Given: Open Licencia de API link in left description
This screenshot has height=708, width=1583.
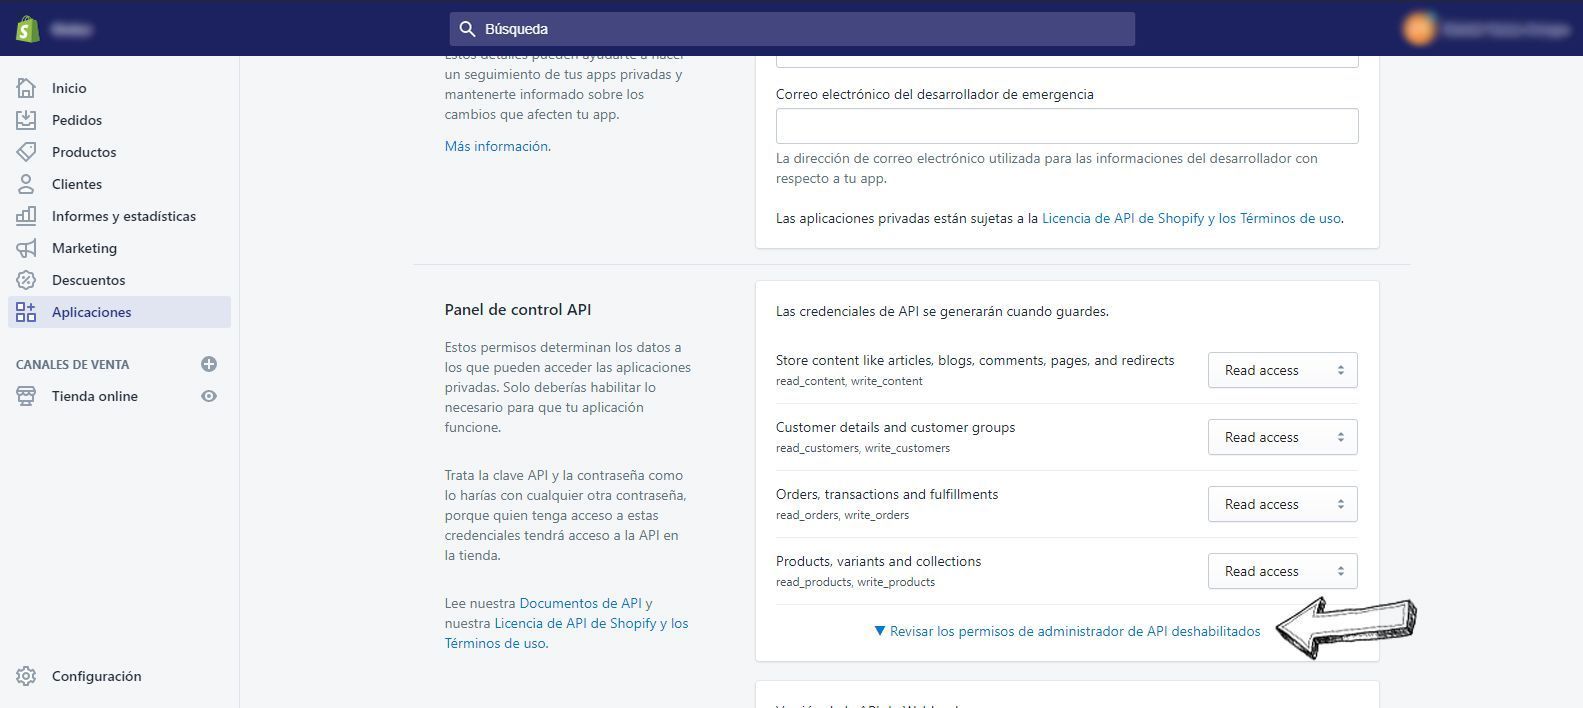Looking at the screenshot, I should tap(567, 633).
